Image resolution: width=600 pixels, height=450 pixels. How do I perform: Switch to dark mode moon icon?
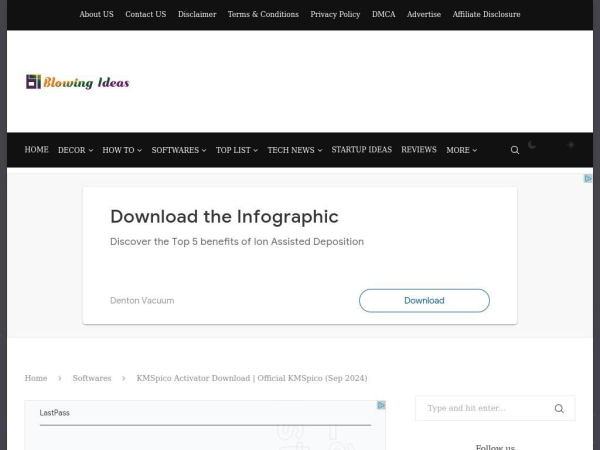click(532, 145)
